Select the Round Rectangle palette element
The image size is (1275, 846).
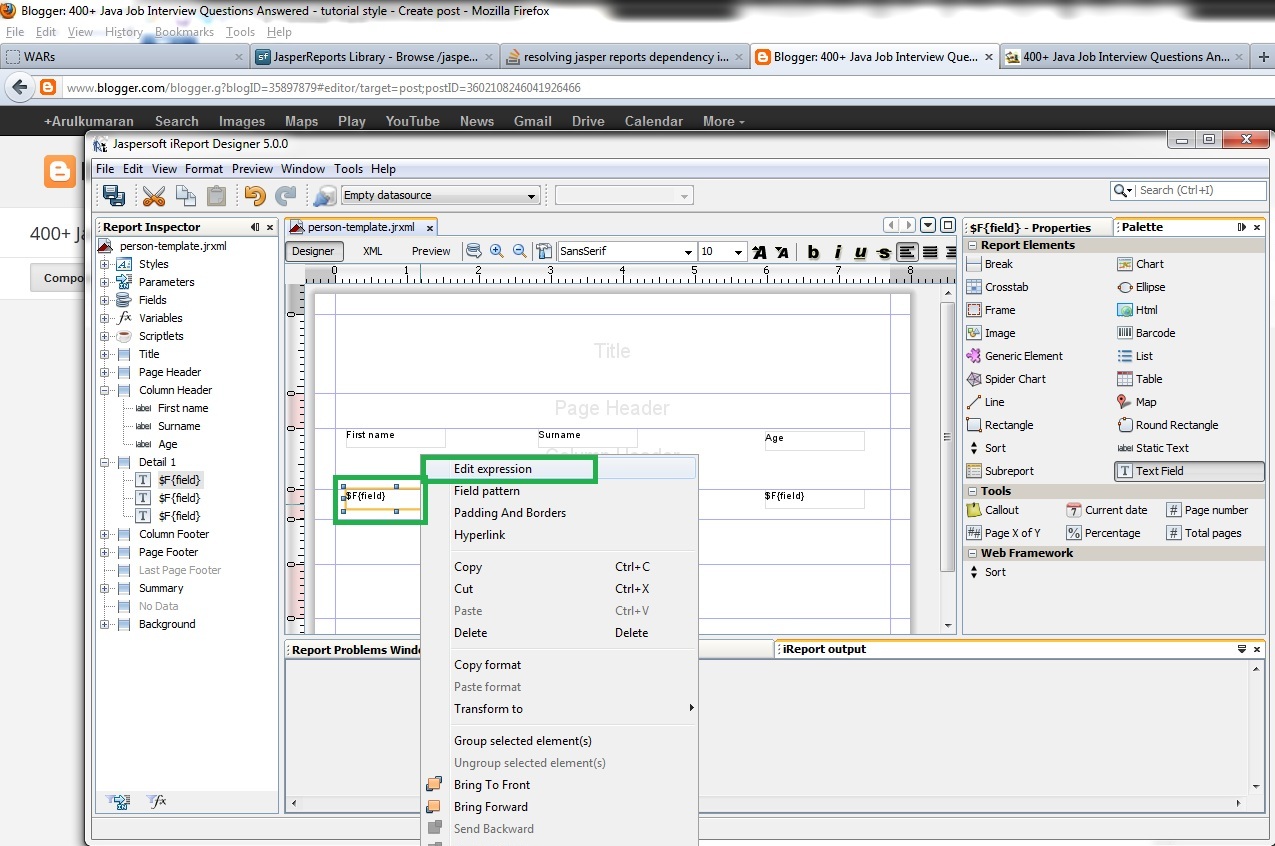(1168, 425)
